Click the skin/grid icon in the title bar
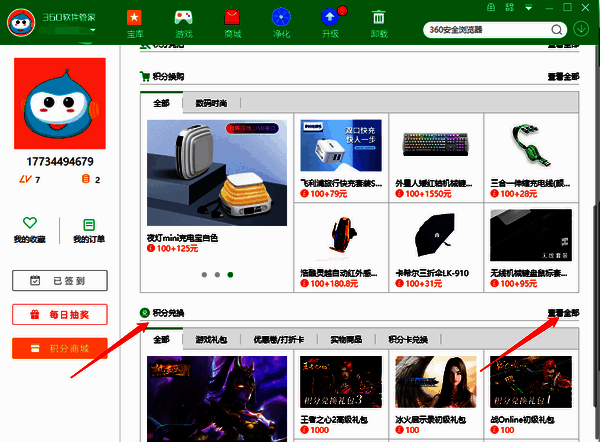 coord(510,7)
